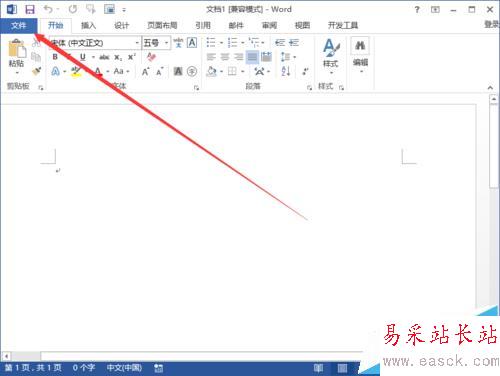Open the borders dropdown arrow

(243, 71)
